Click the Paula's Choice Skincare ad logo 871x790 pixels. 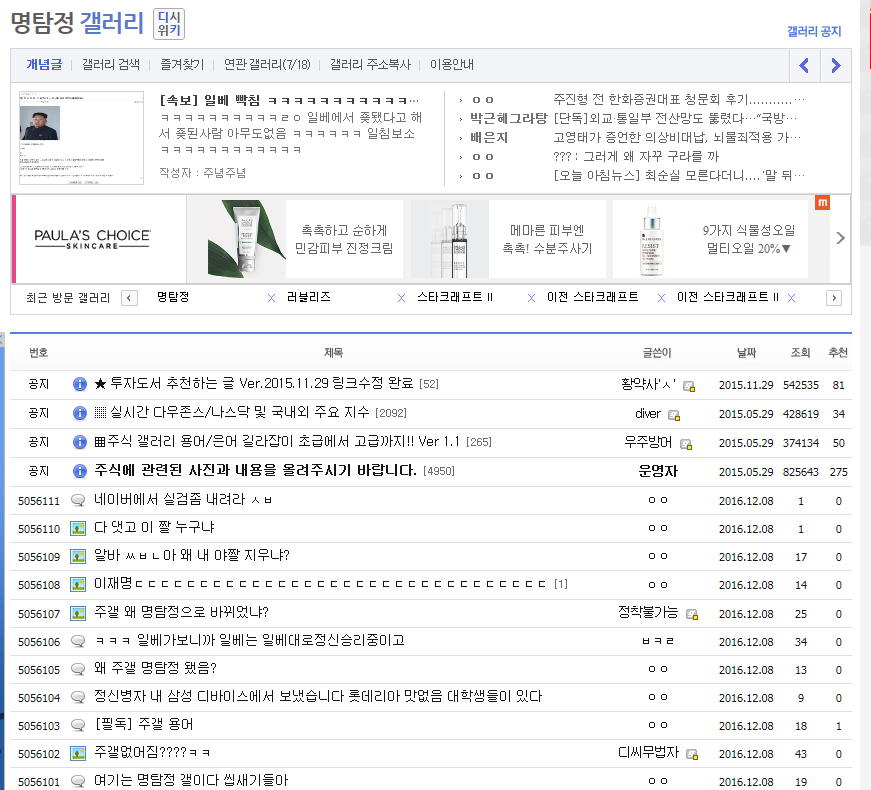coord(93,238)
